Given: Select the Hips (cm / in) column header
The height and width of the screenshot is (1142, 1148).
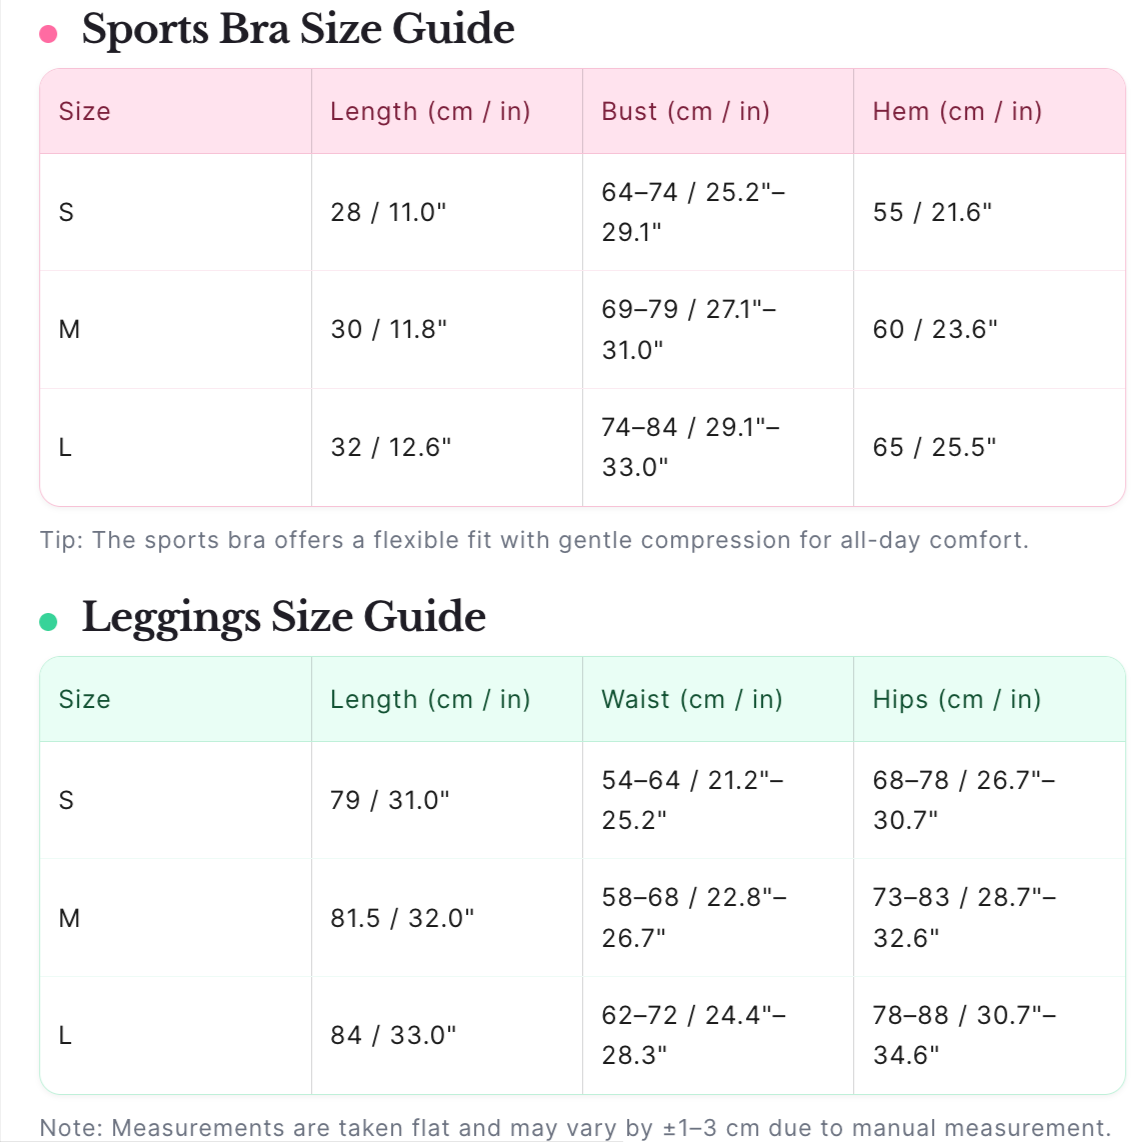Looking at the screenshot, I should click(x=957, y=699).
